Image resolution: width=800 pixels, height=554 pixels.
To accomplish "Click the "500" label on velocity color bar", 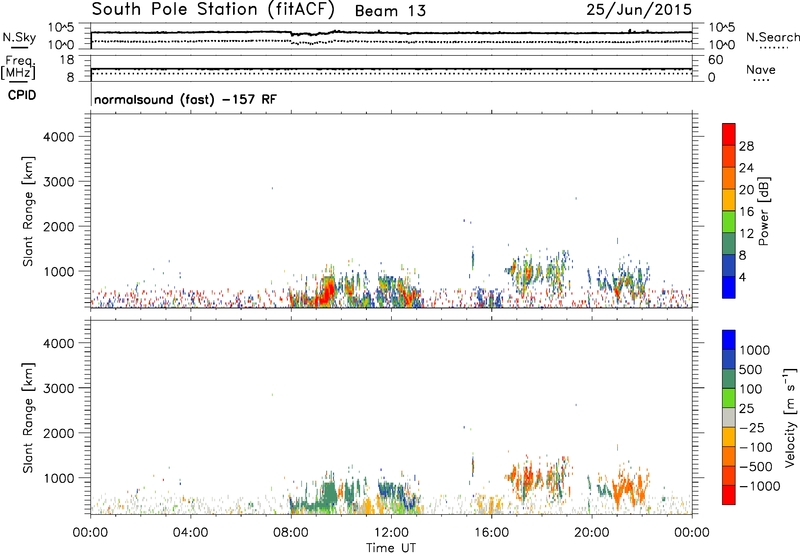I will pyautogui.click(x=751, y=370).
